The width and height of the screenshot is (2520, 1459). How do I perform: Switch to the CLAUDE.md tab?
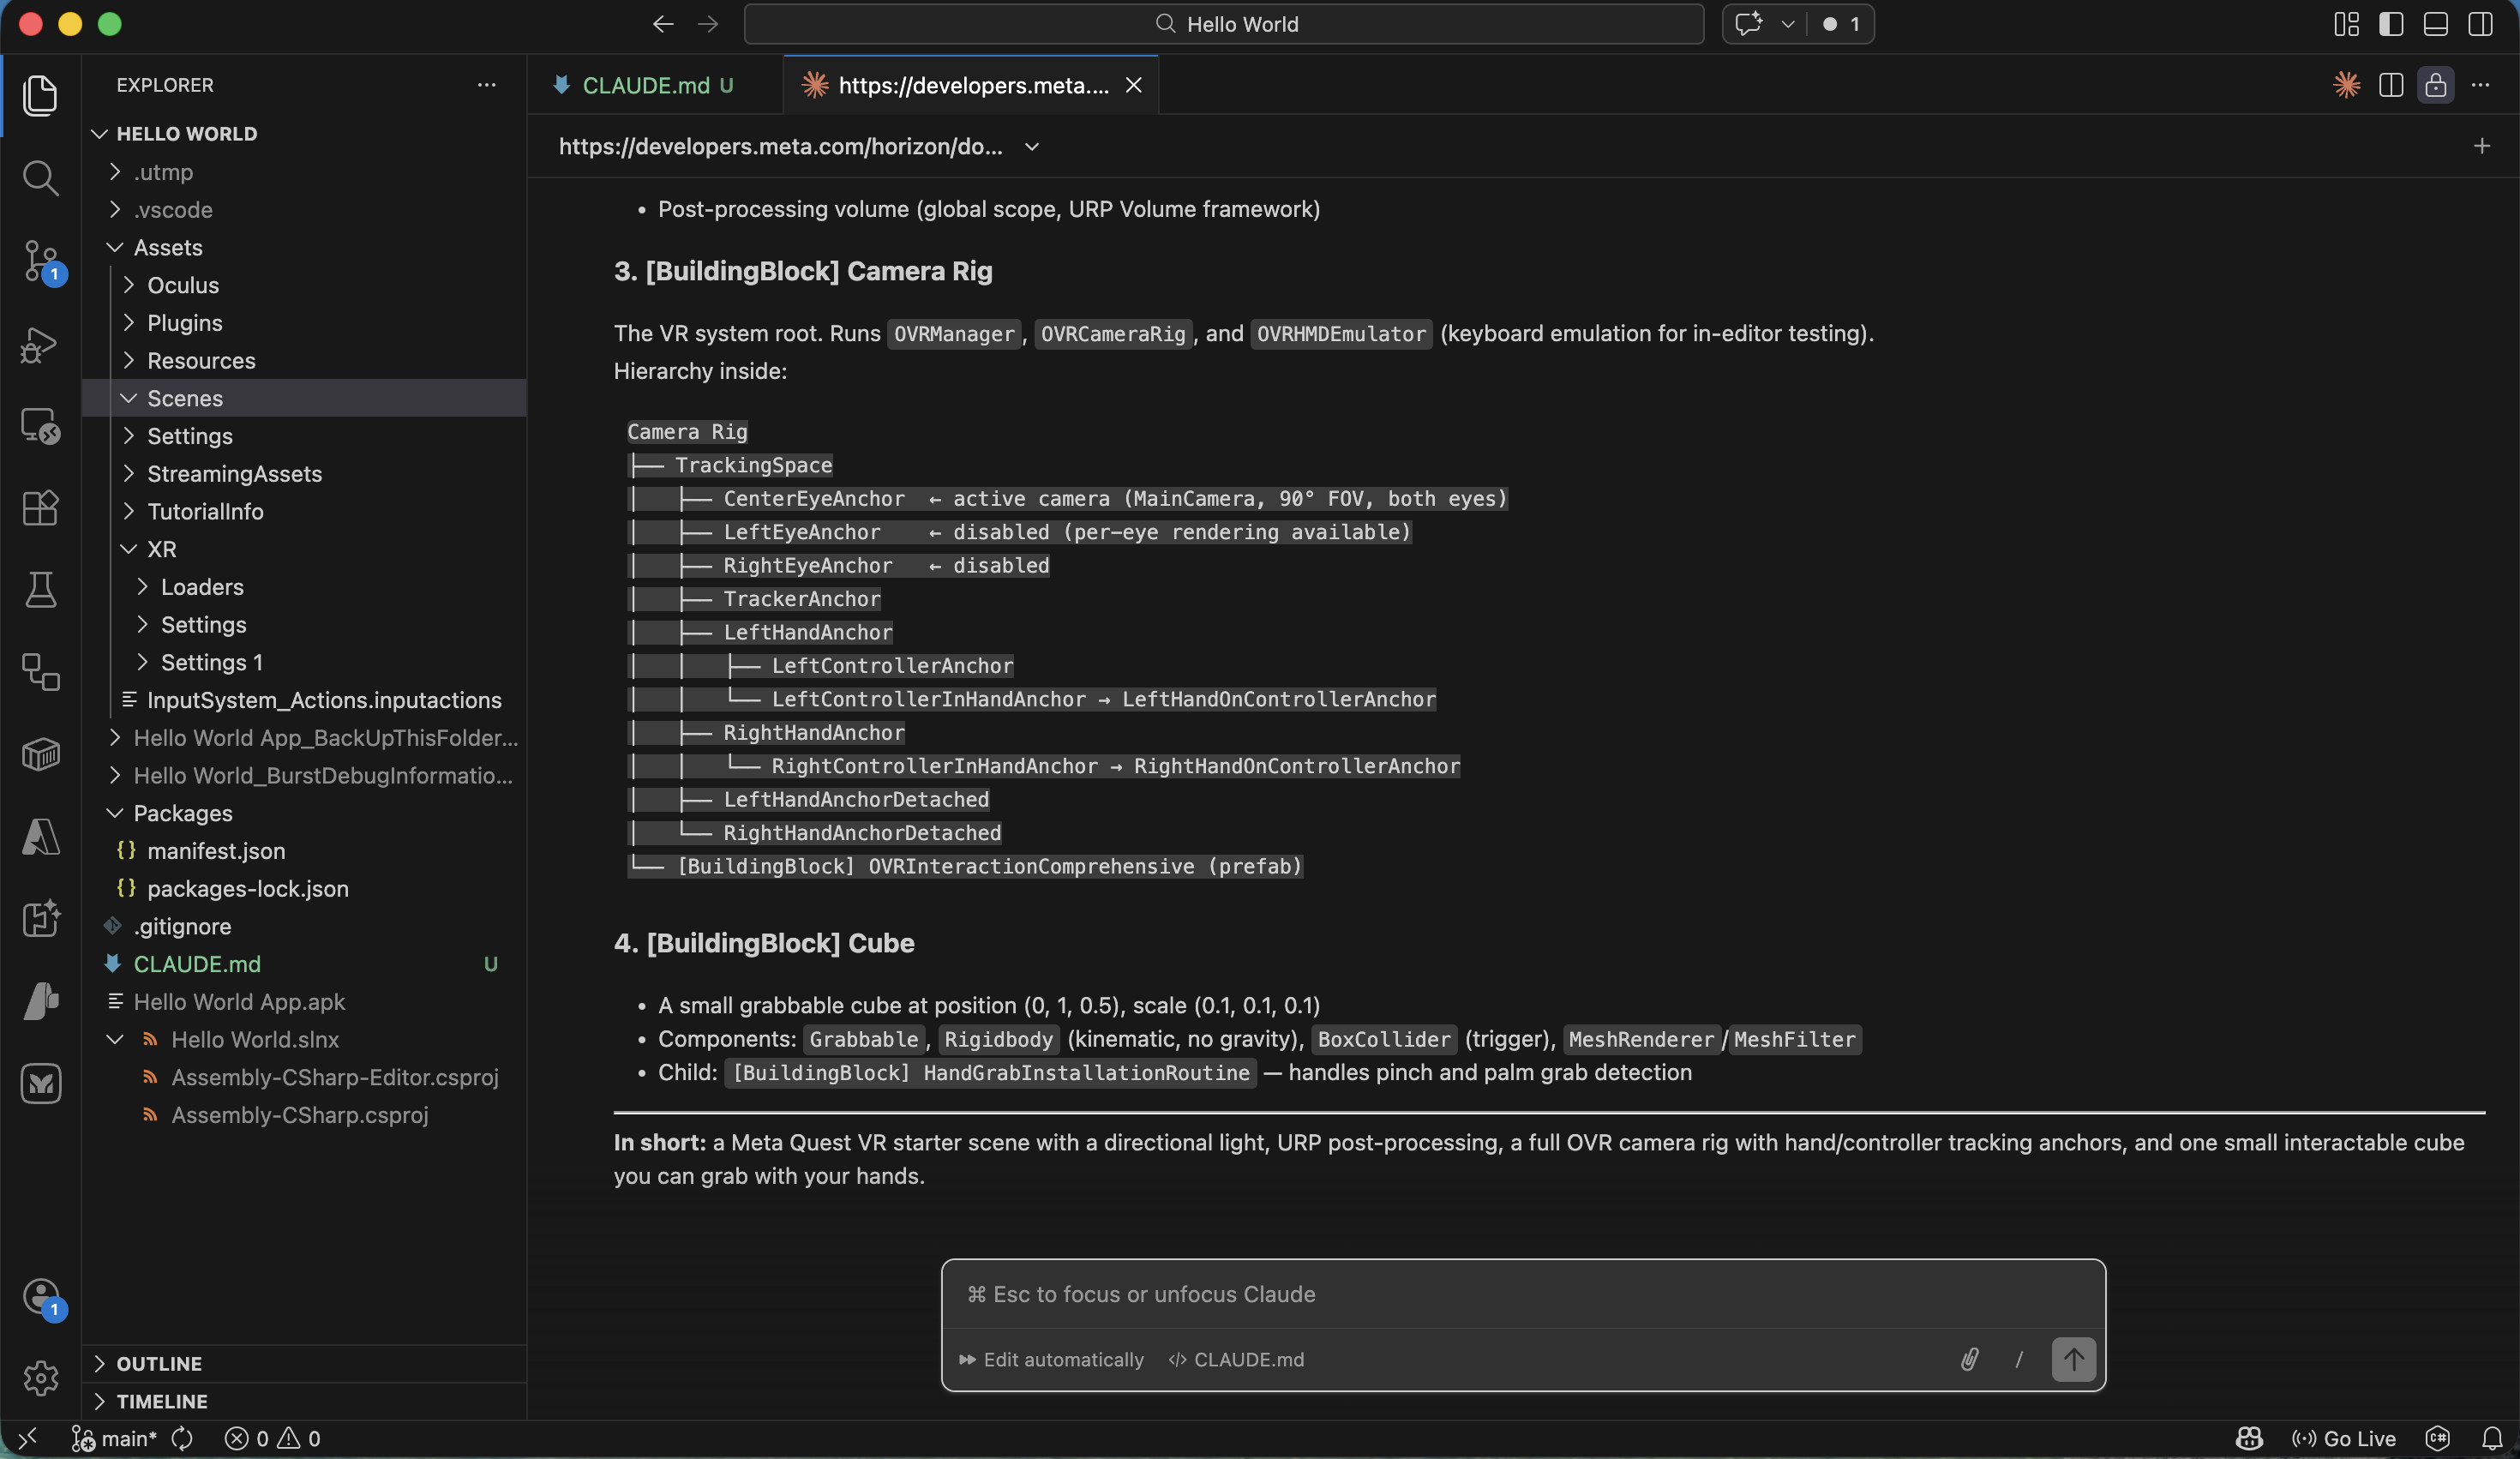pos(645,85)
